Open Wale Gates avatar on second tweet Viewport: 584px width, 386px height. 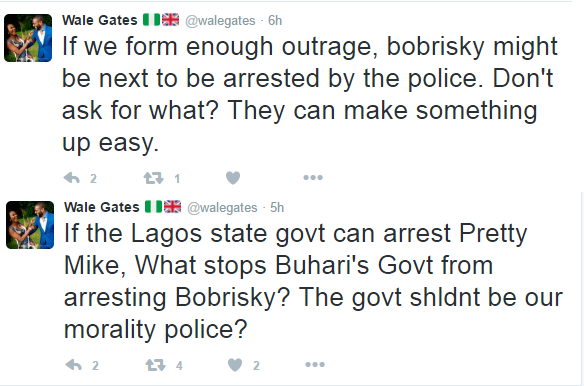[x=30, y=225]
